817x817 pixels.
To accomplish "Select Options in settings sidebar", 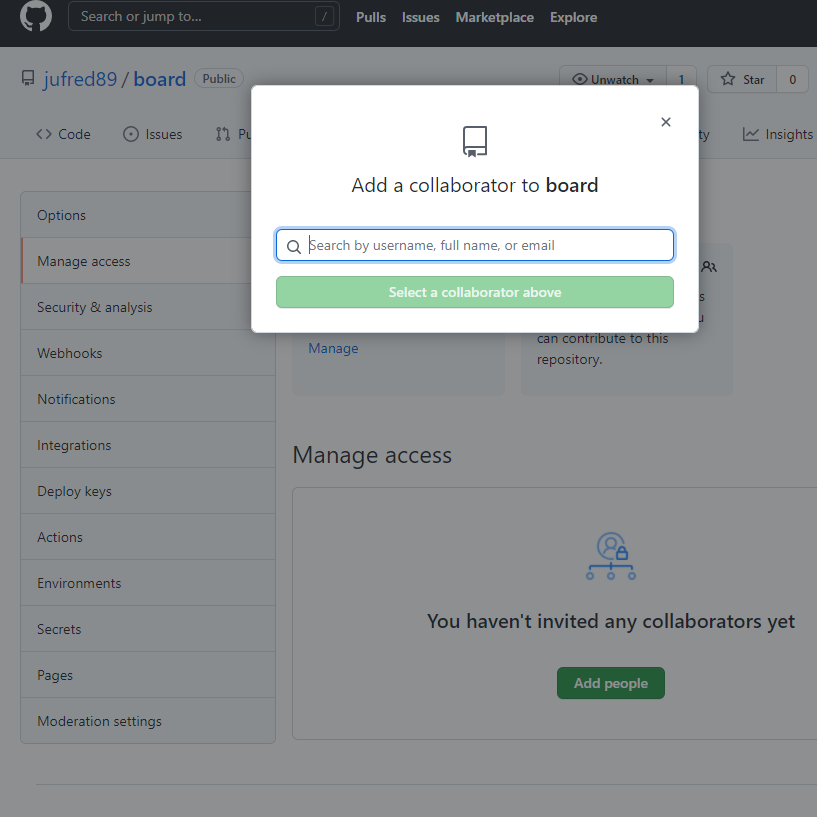I will click(x=147, y=215).
